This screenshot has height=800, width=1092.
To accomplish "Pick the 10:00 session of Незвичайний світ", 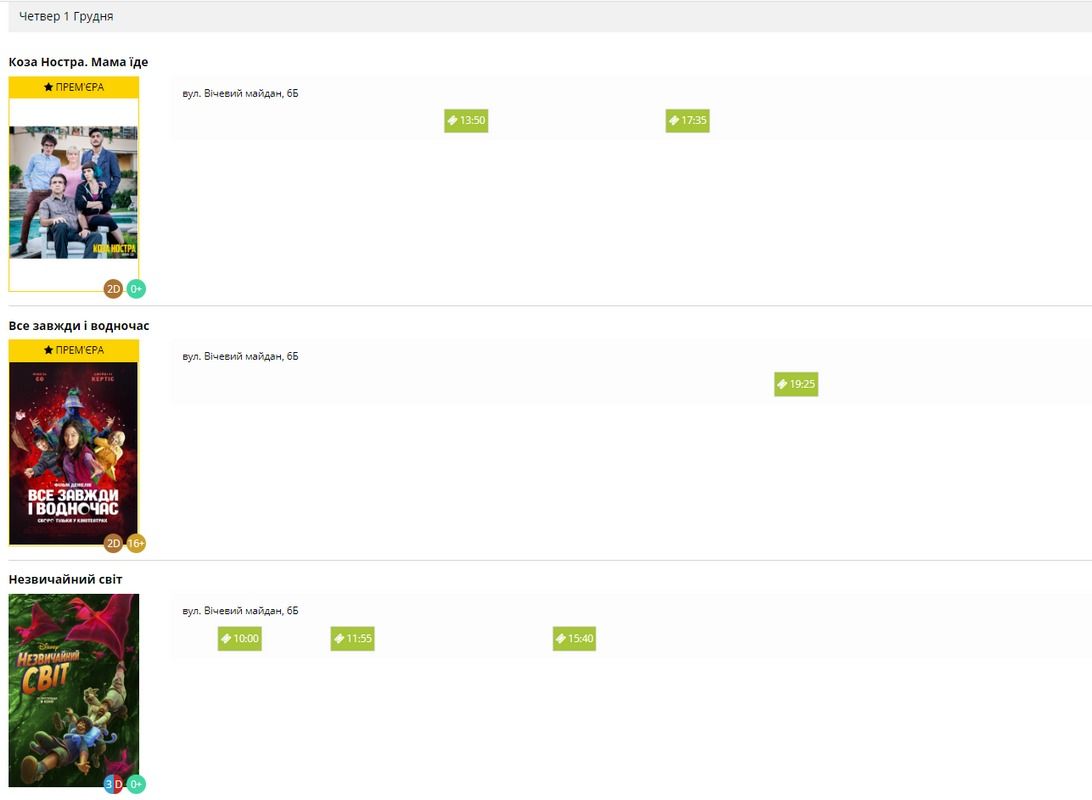I will pyautogui.click(x=240, y=639).
